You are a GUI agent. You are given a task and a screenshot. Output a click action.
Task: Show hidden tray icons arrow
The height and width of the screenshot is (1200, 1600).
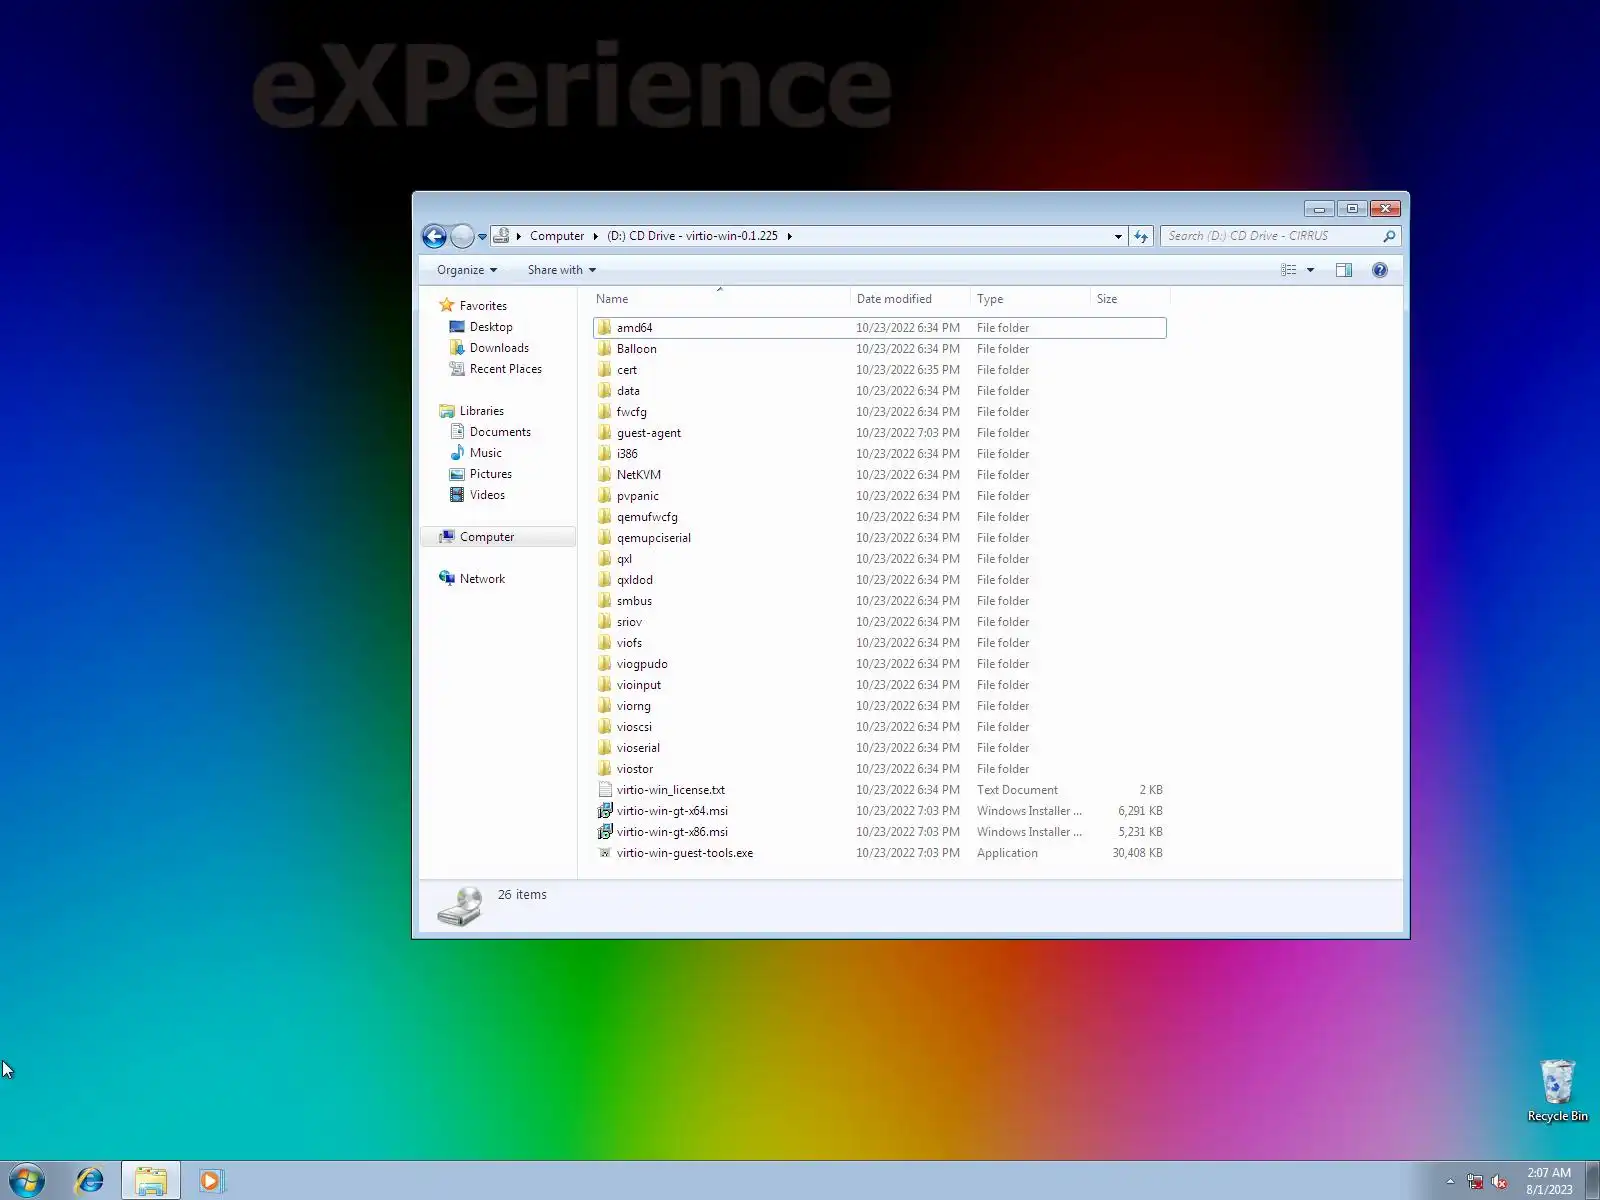(1450, 1182)
